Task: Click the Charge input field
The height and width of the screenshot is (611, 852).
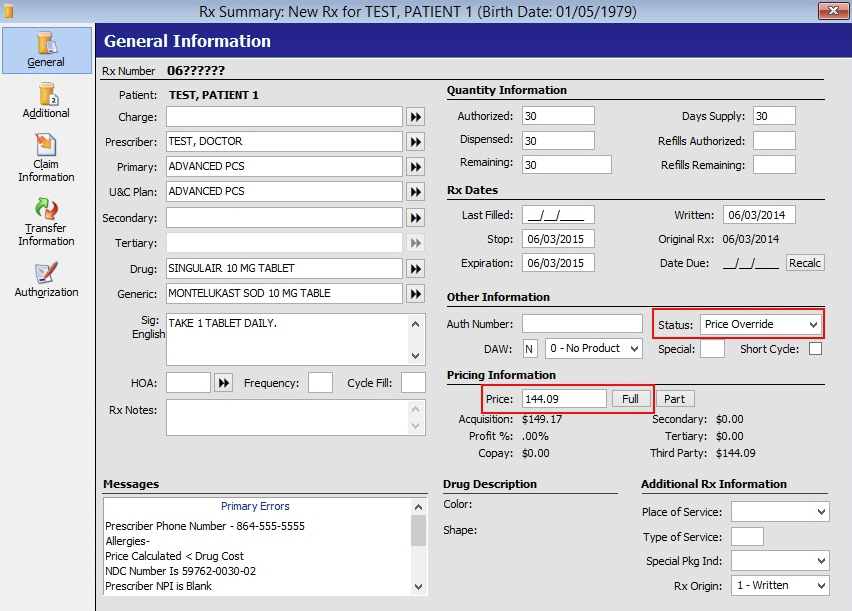Action: (284, 117)
